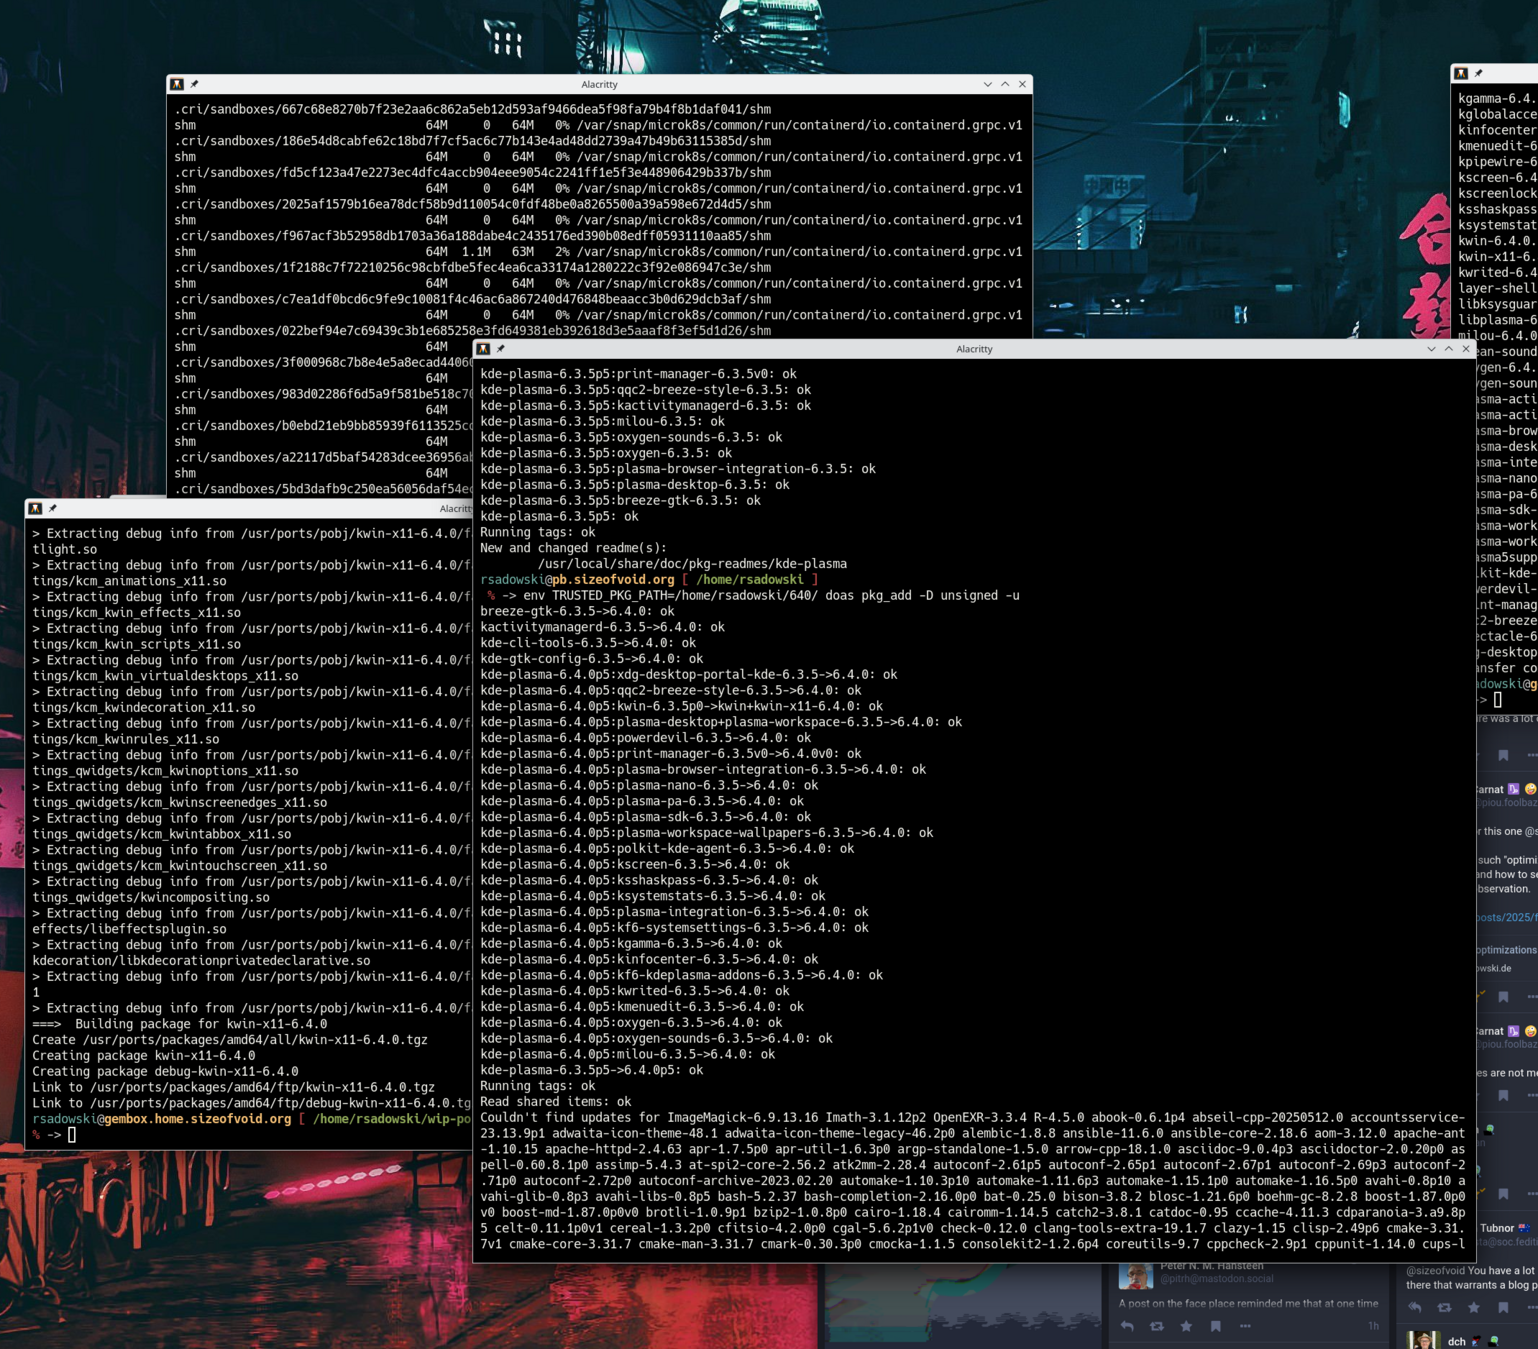Open the 'optimizations' link preview card
This screenshot has height=1349, width=1538.
1507,958
